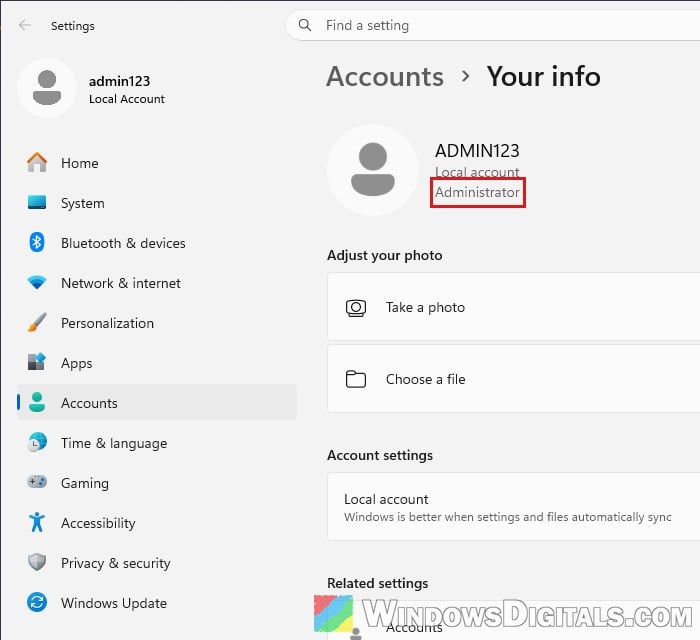Click the Find a setting search box
Image resolution: width=700 pixels, height=640 pixels.
coord(493,25)
